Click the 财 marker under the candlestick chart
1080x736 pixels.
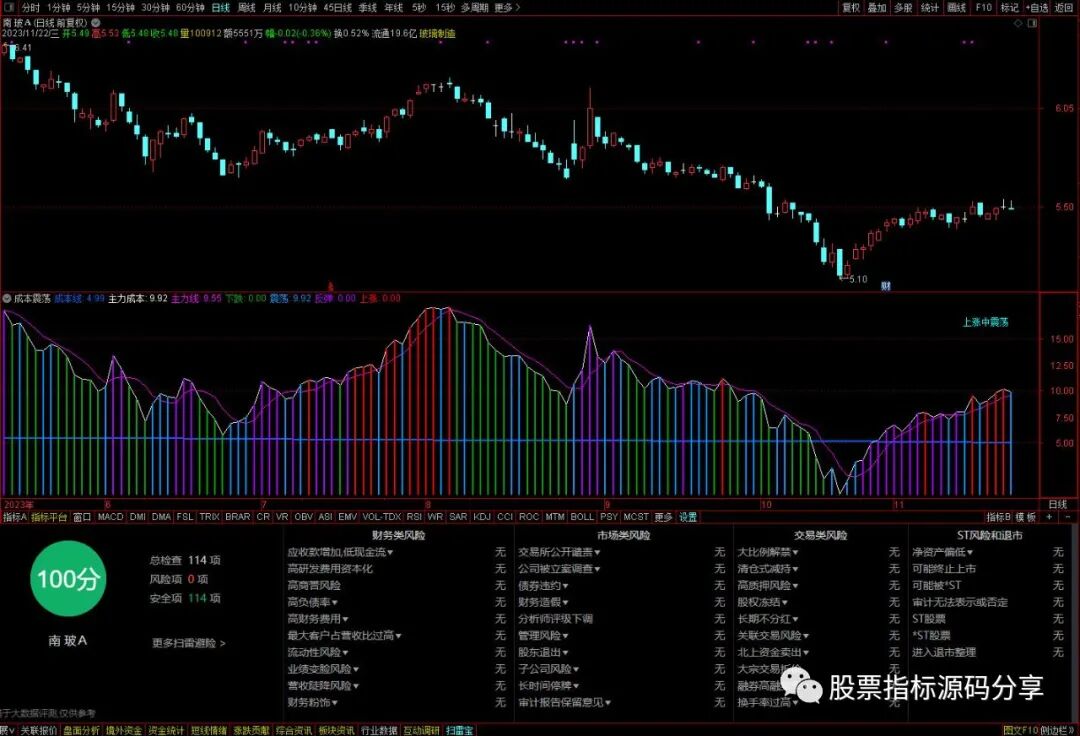(886, 286)
